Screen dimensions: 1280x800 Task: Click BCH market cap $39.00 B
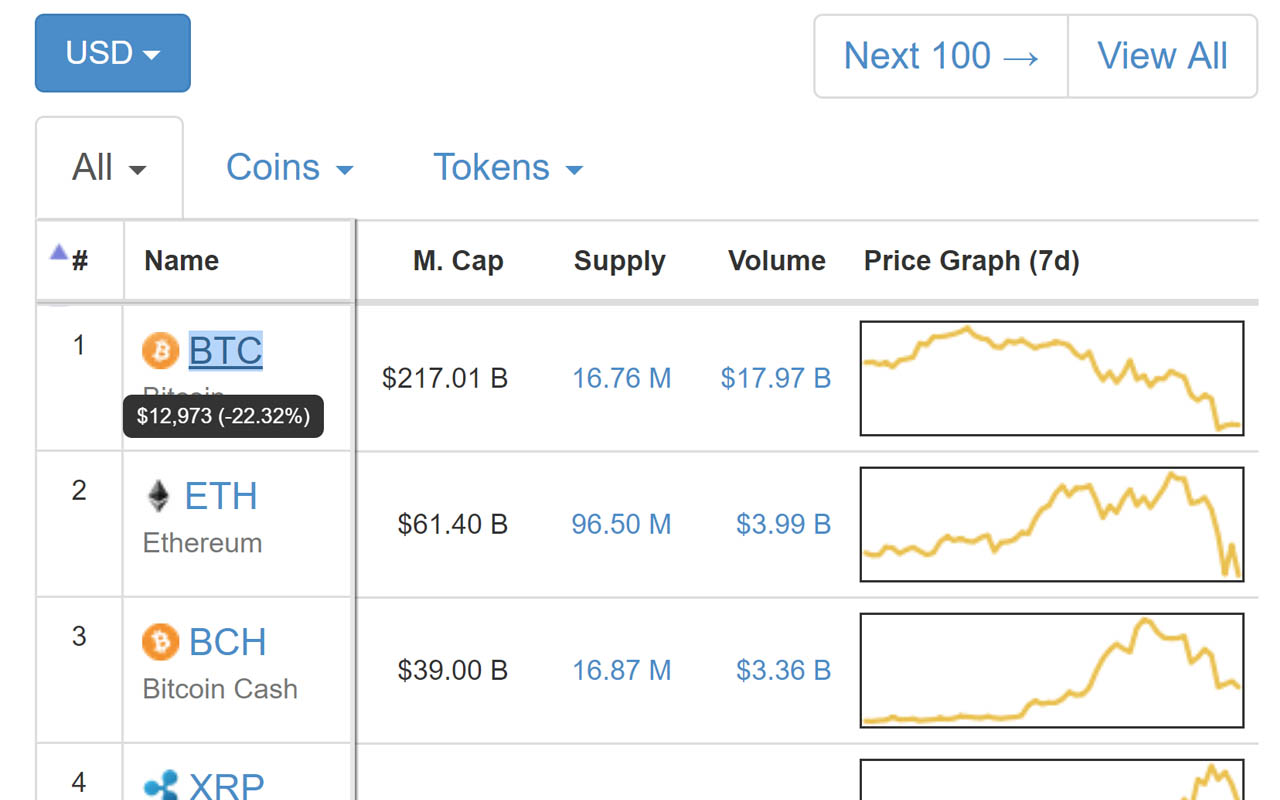[x=453, y=670]
